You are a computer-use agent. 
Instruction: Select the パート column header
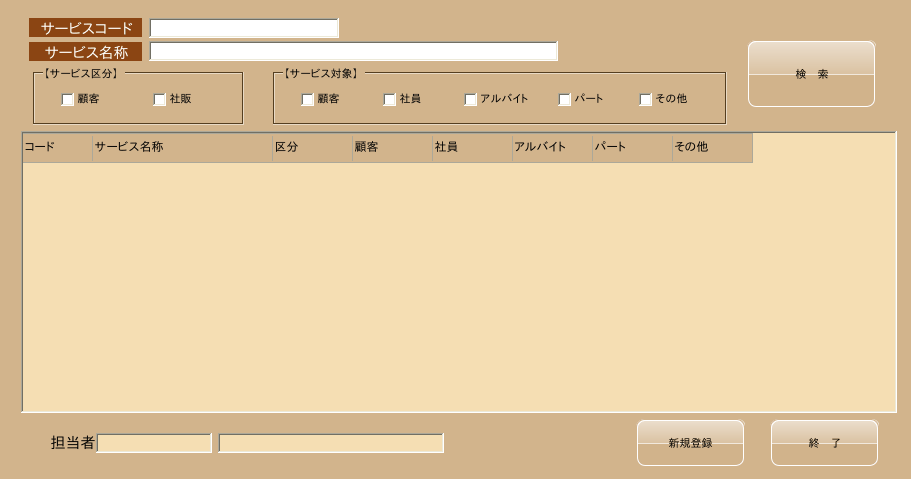click(x=632, y=148)
